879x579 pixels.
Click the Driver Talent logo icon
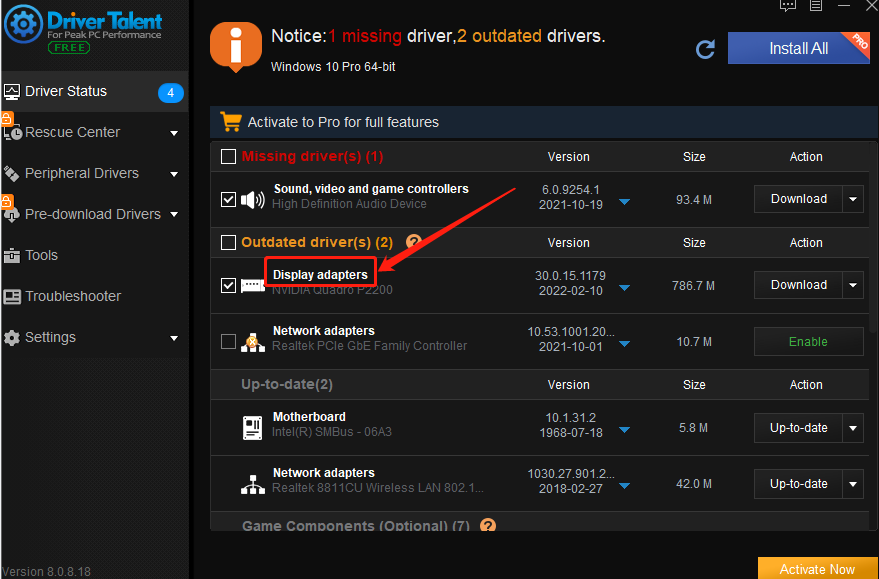(x=24, y=24)
